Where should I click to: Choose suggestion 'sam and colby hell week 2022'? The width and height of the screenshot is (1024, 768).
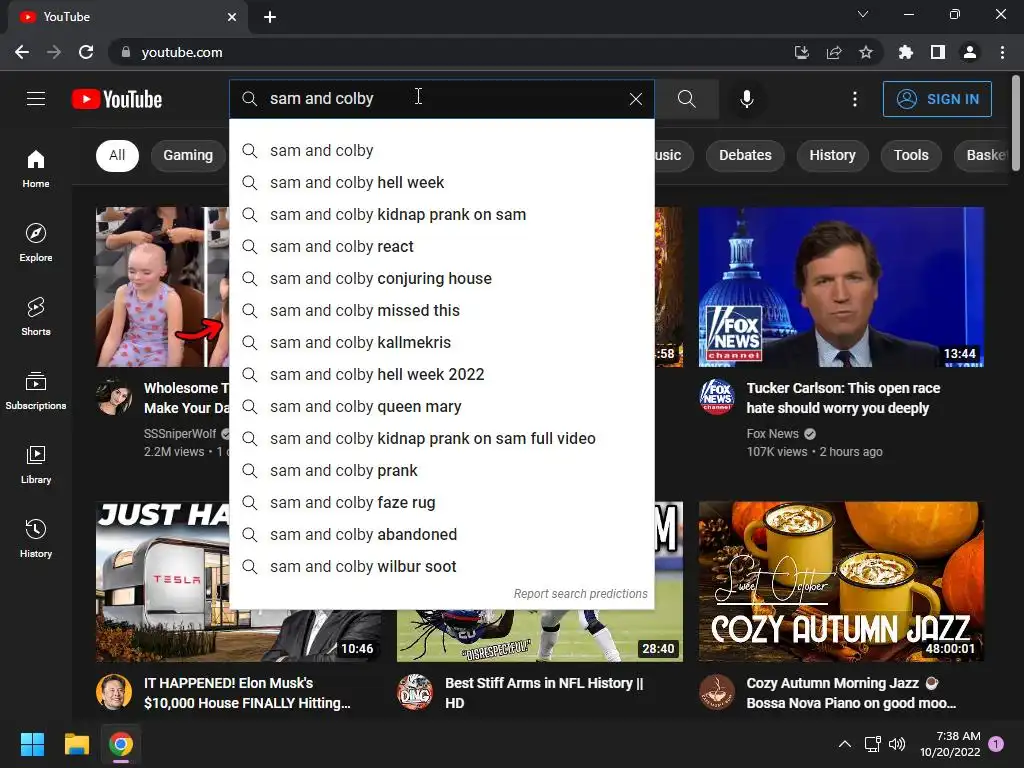(442, 375)
